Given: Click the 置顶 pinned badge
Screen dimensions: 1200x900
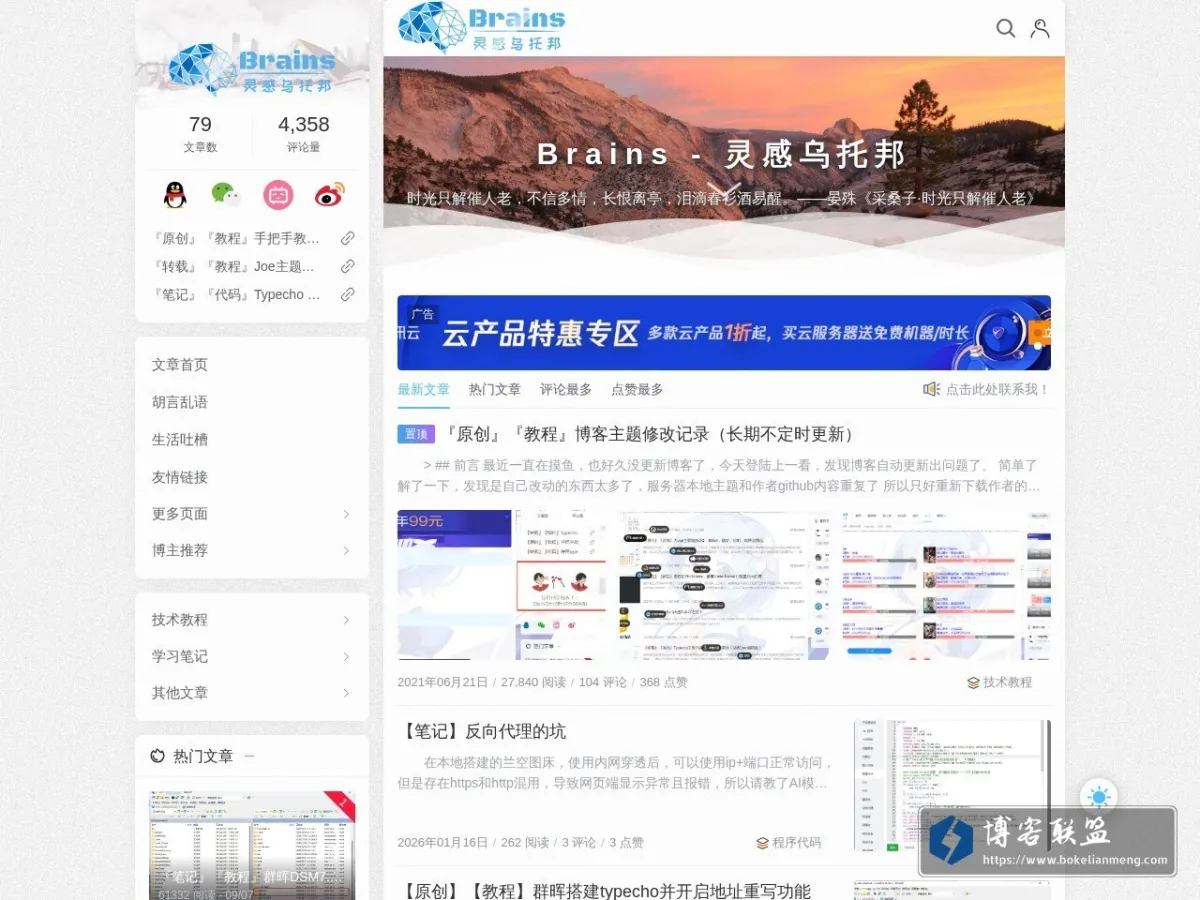Looking at the screenshot, I should (x=416, y=434).
